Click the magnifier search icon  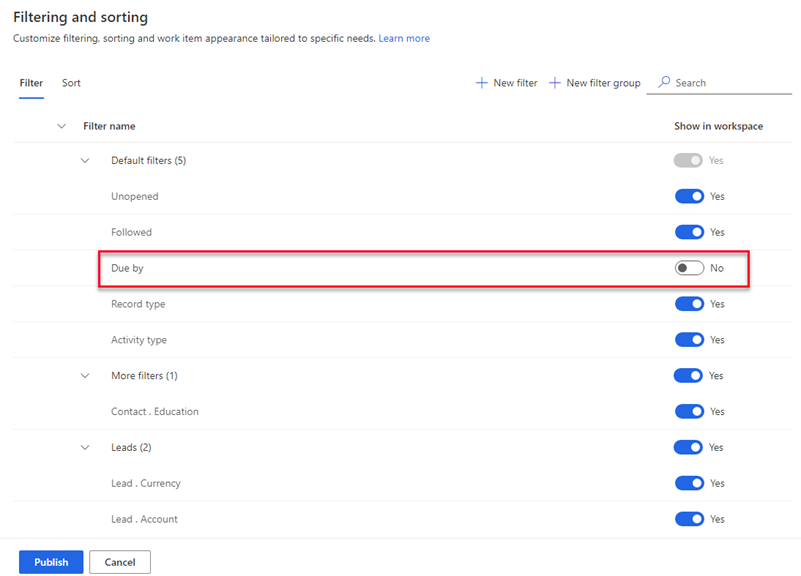click(x=664, y=82)
